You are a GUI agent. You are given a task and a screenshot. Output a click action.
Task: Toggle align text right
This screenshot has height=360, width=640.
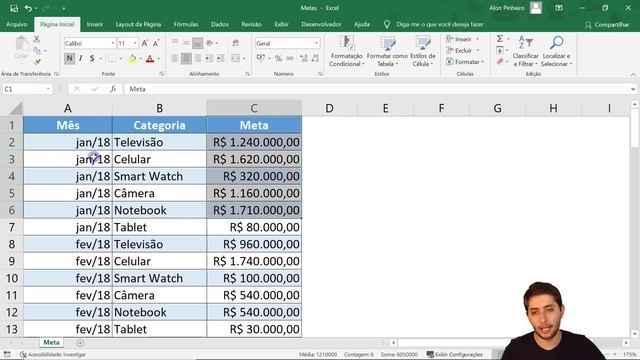197,58
